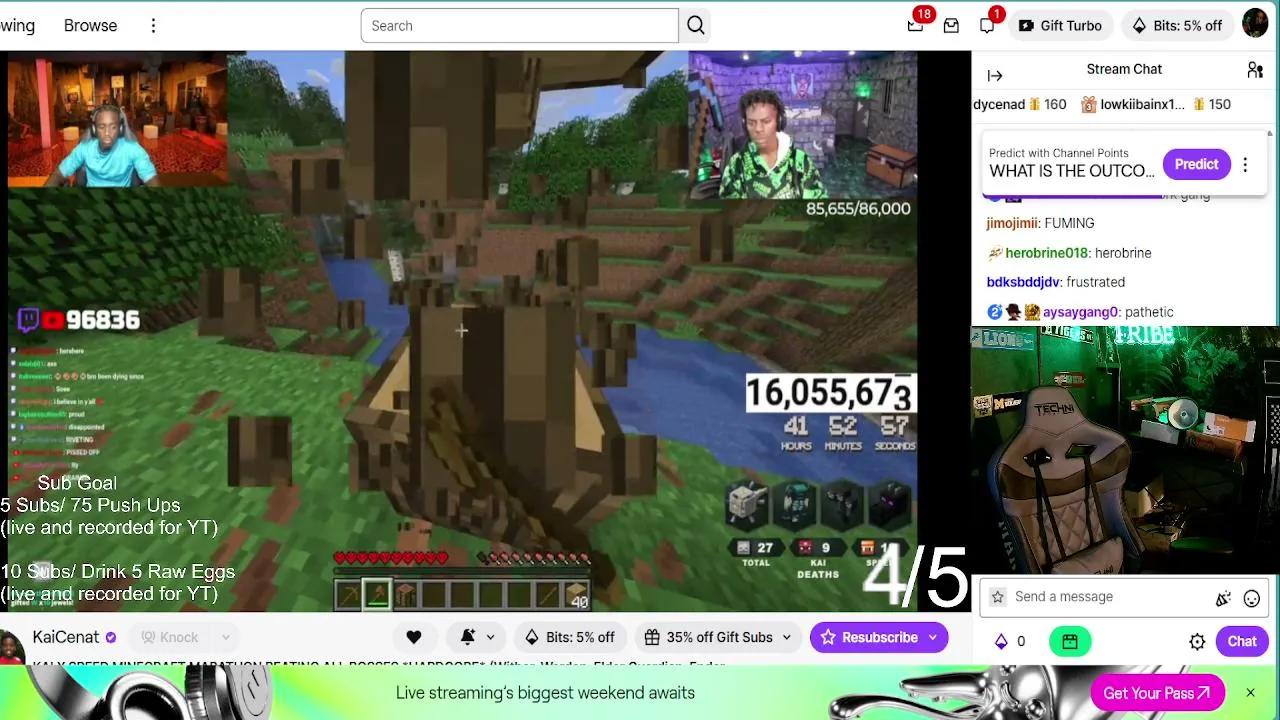Open the speech bubble icon with 1 badge

point(987,25)
